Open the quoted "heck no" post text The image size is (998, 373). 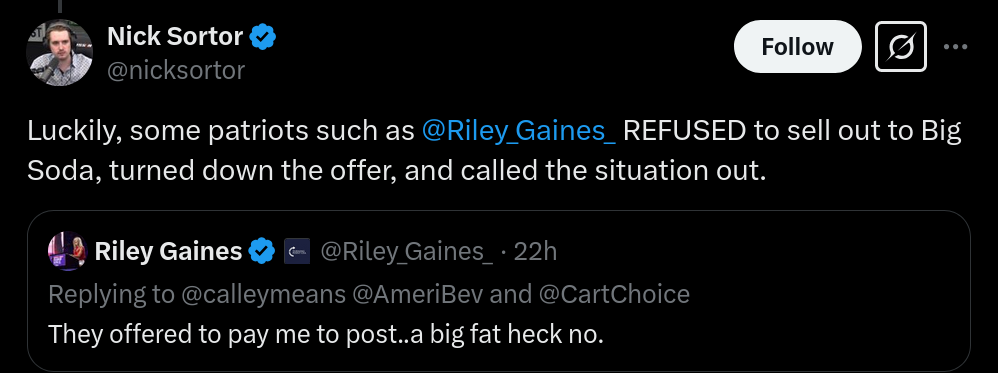(325, 334)
